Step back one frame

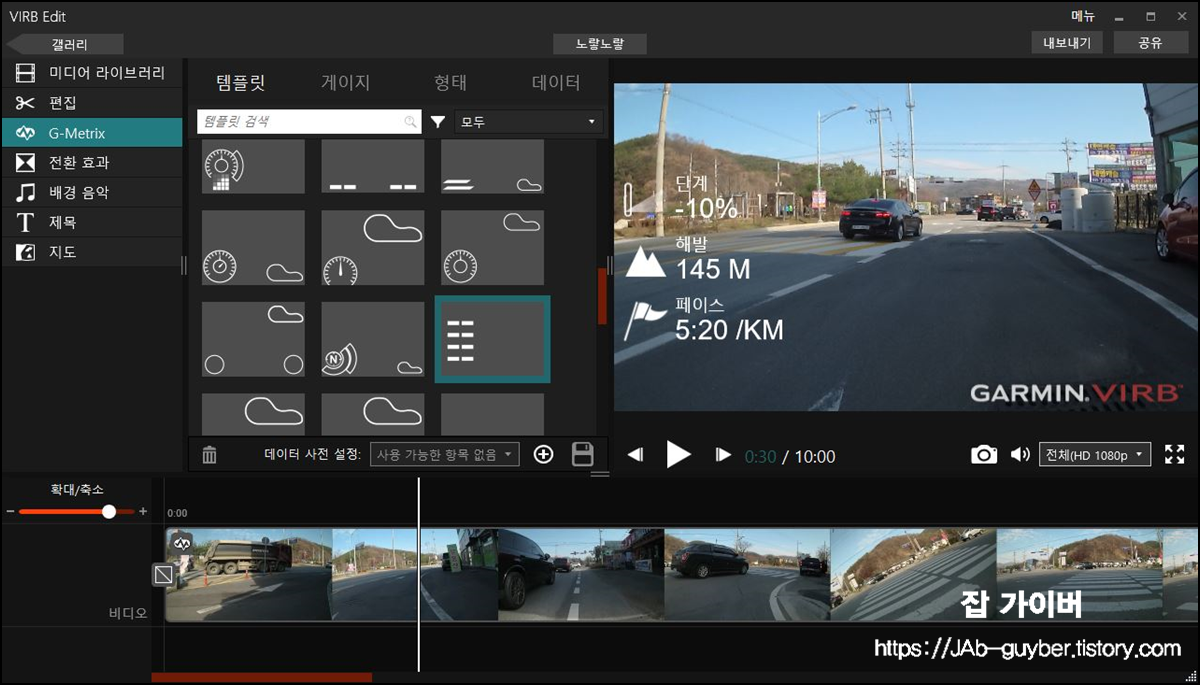pyautogui.click(x=636, y=455)
